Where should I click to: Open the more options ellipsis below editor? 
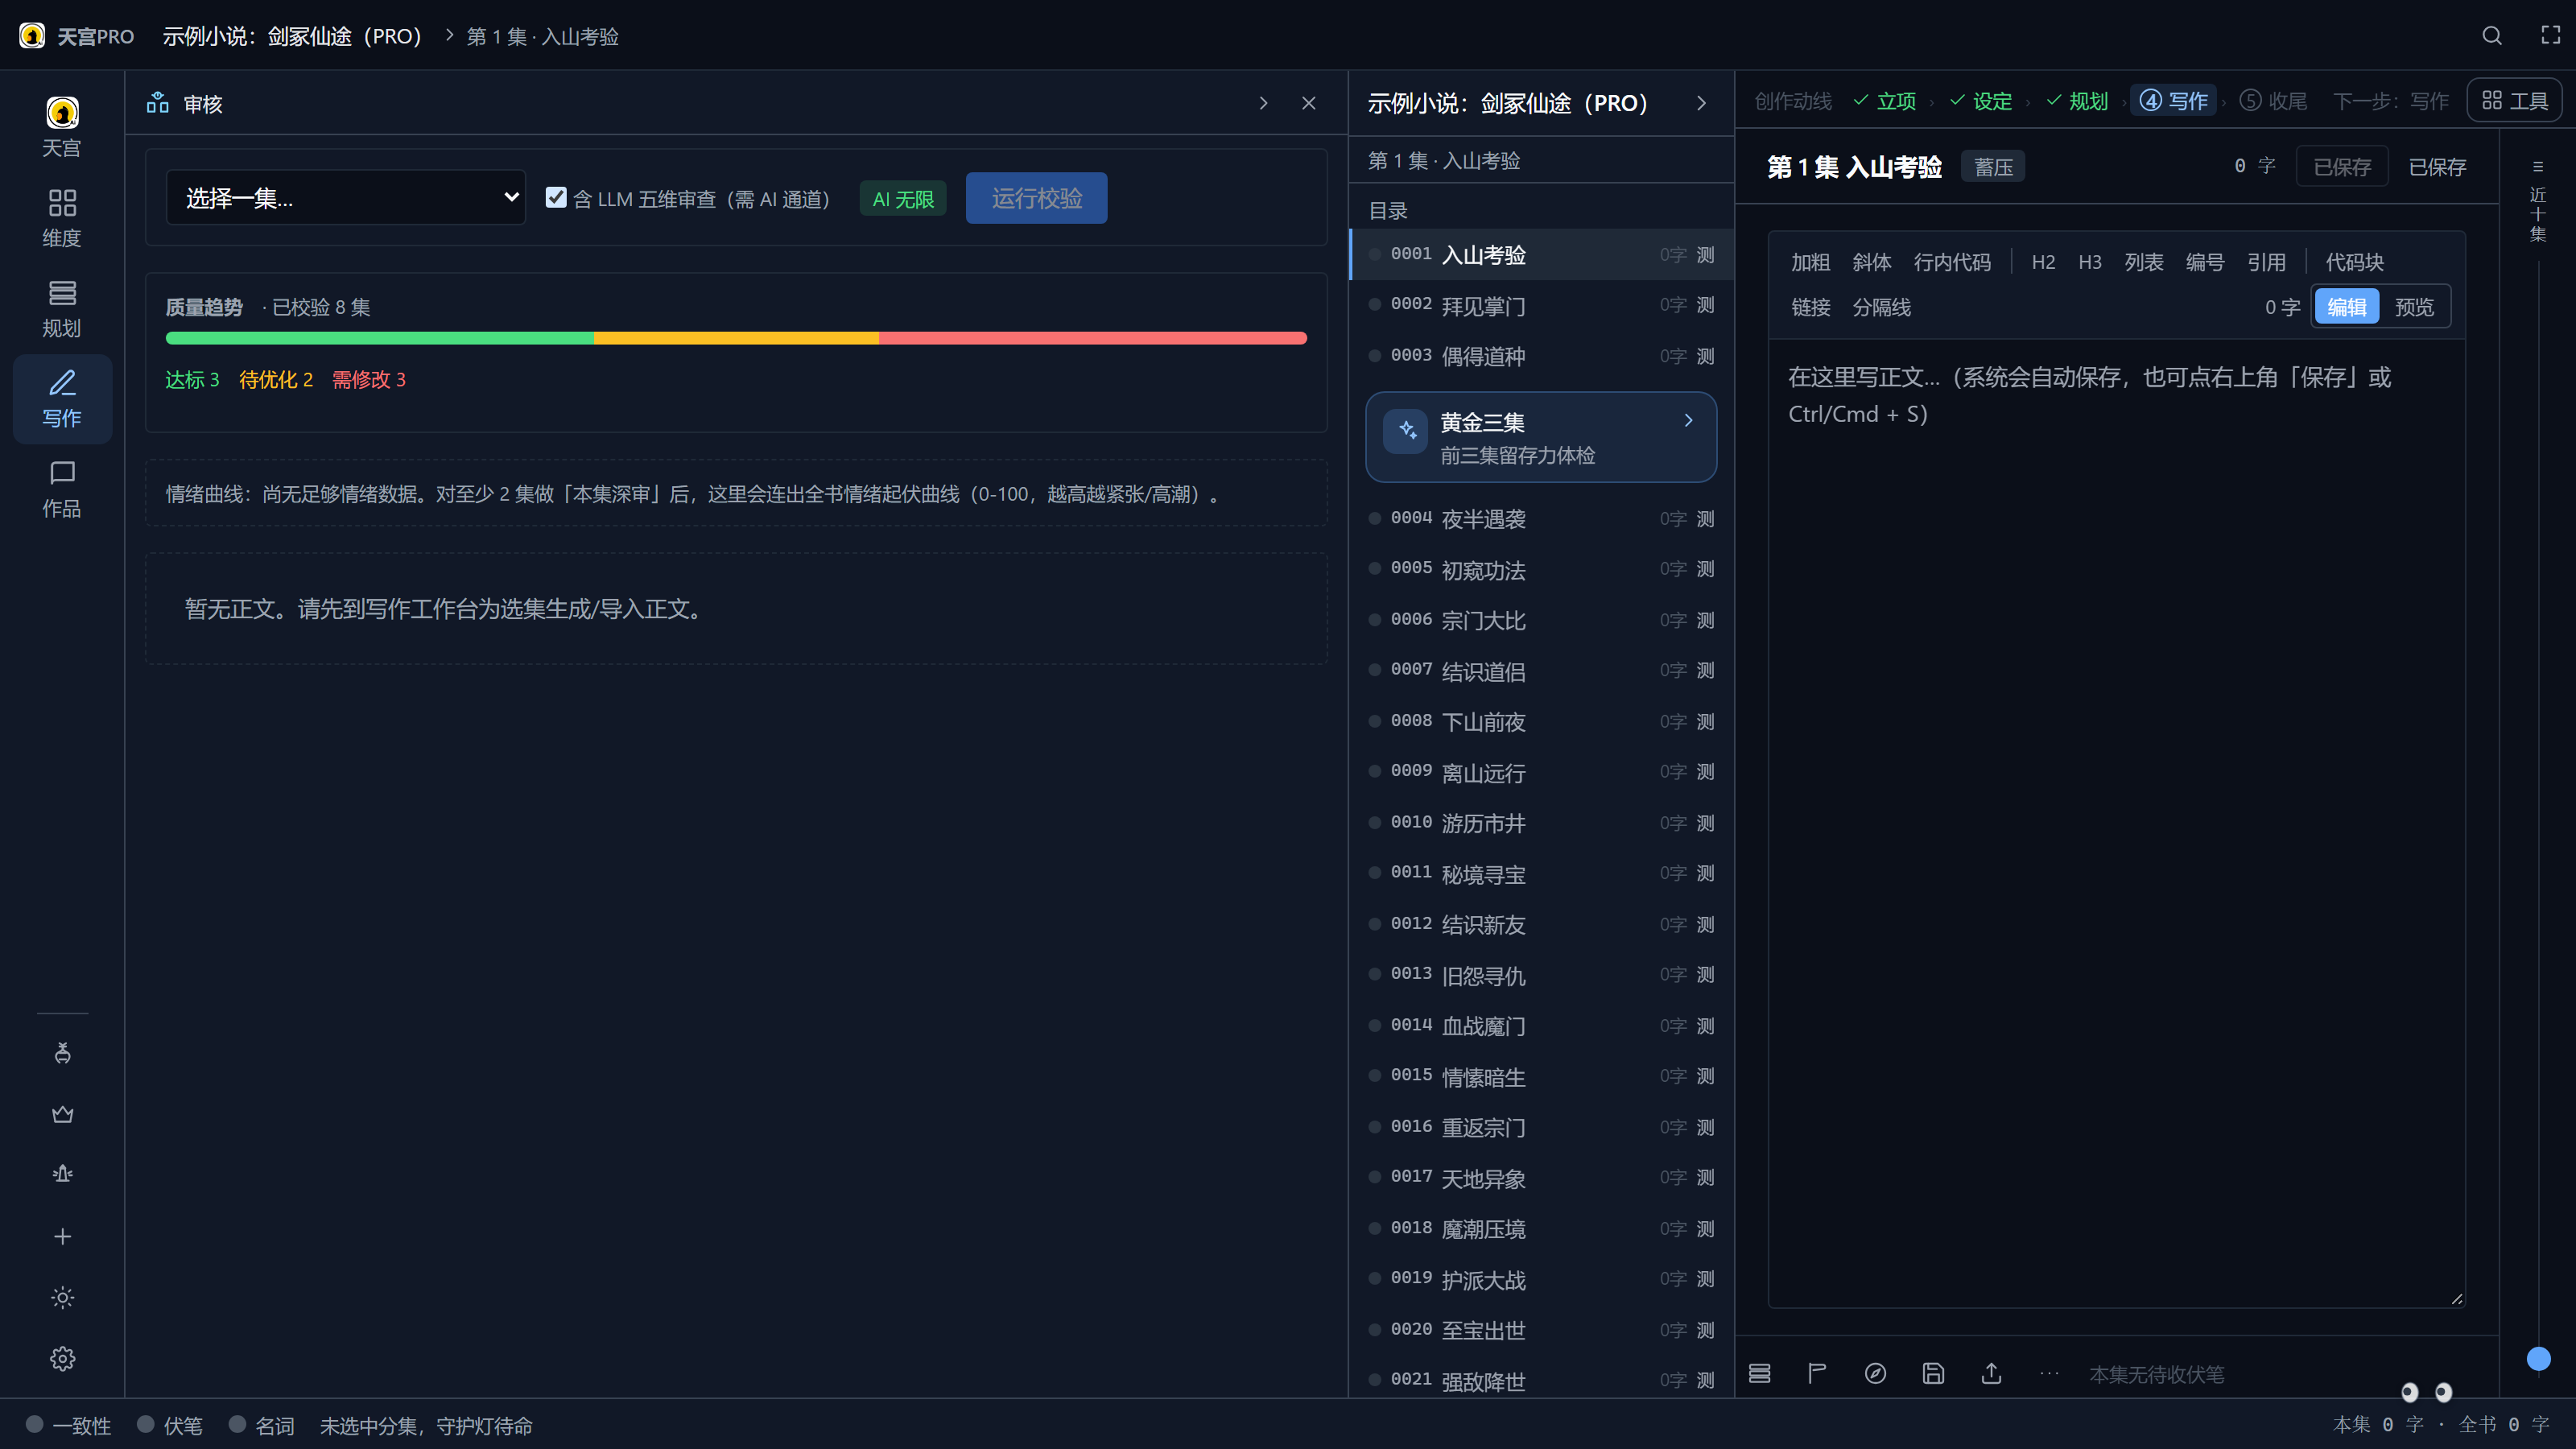click(x=2049, y=1373)
